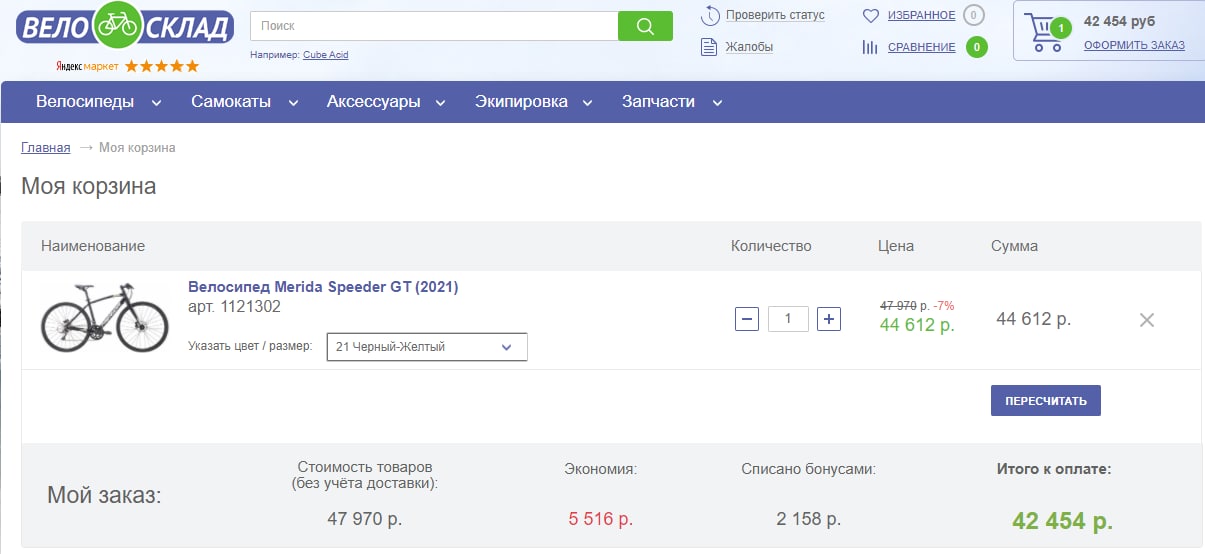Click the VeloSklad logo
Viewport: 1205px width, 554px height.
[125, 27]
